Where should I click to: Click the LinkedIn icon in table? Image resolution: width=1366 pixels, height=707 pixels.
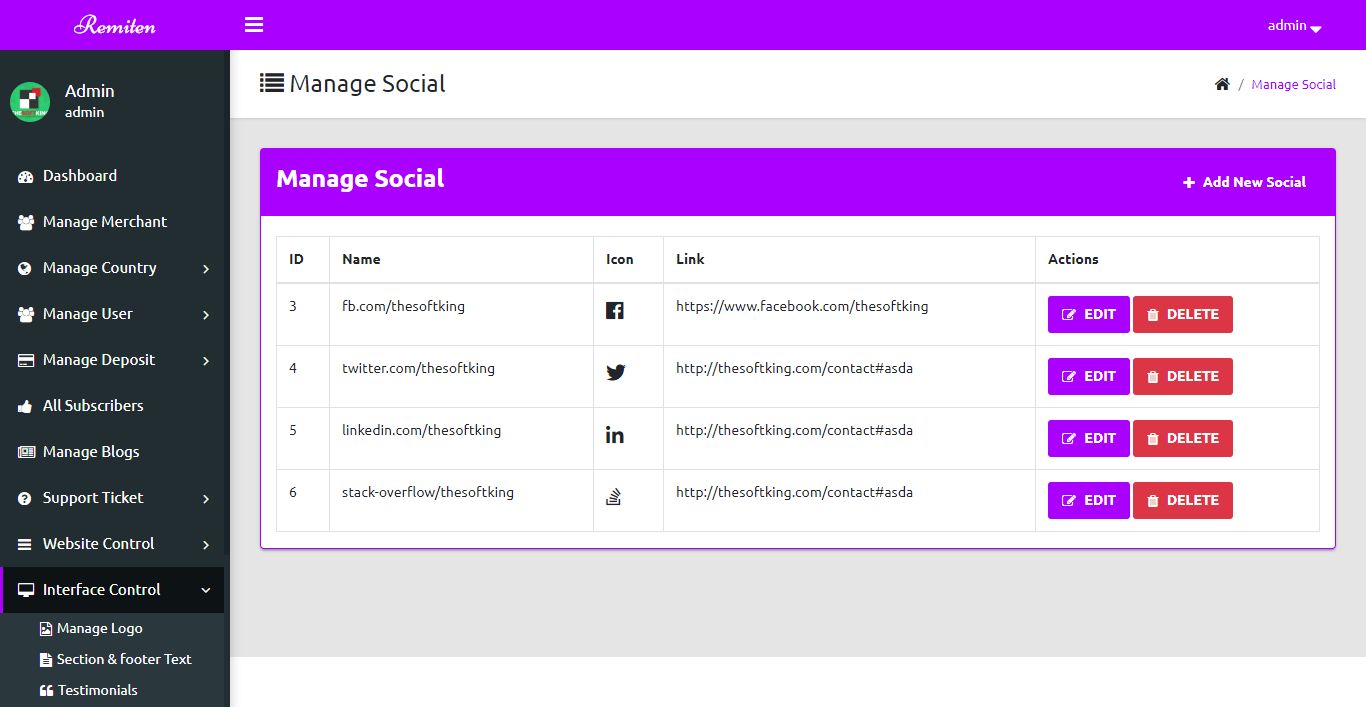(615, 435)
